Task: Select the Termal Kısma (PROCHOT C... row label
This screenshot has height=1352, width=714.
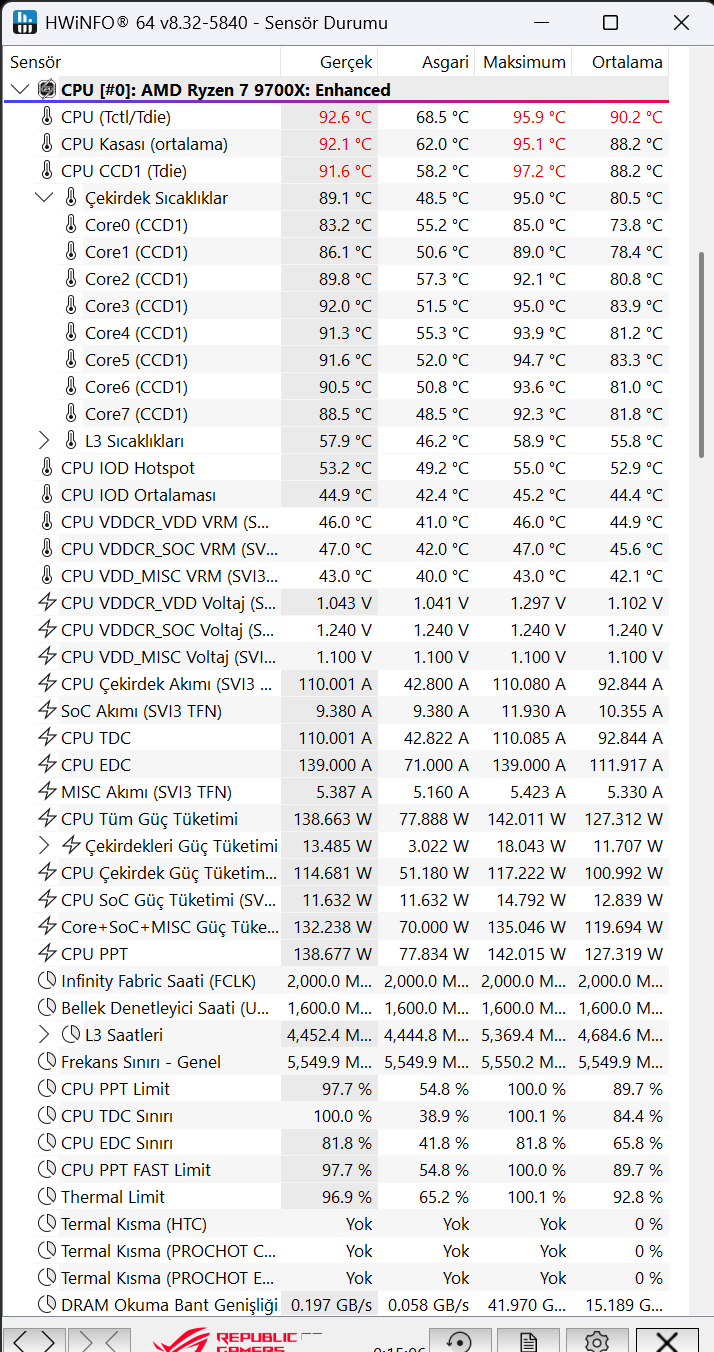Action: click(x=169, y=1251)
